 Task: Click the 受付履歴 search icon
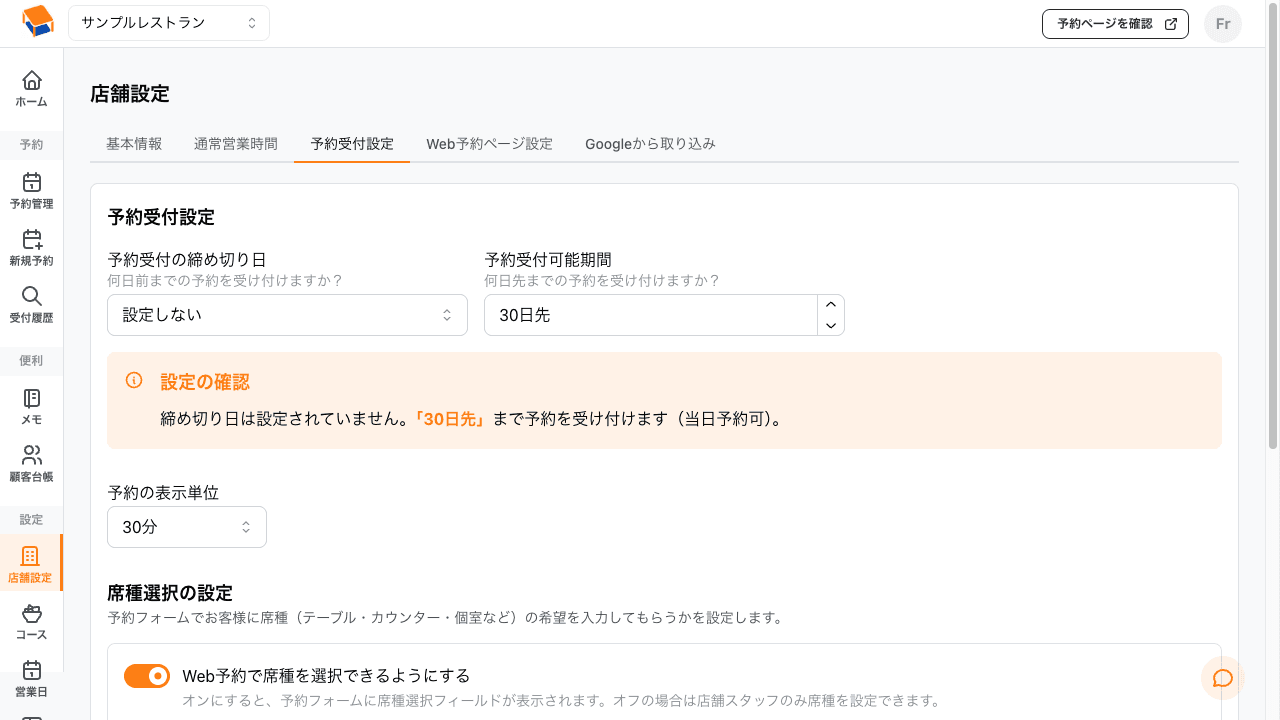[31, 303]
